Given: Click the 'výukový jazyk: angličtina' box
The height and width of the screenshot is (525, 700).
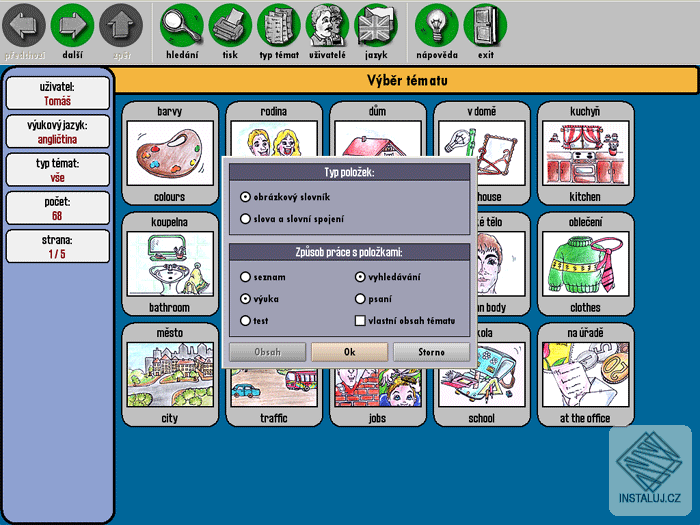Looking at the screenshot, I should (x=58, y=132).
